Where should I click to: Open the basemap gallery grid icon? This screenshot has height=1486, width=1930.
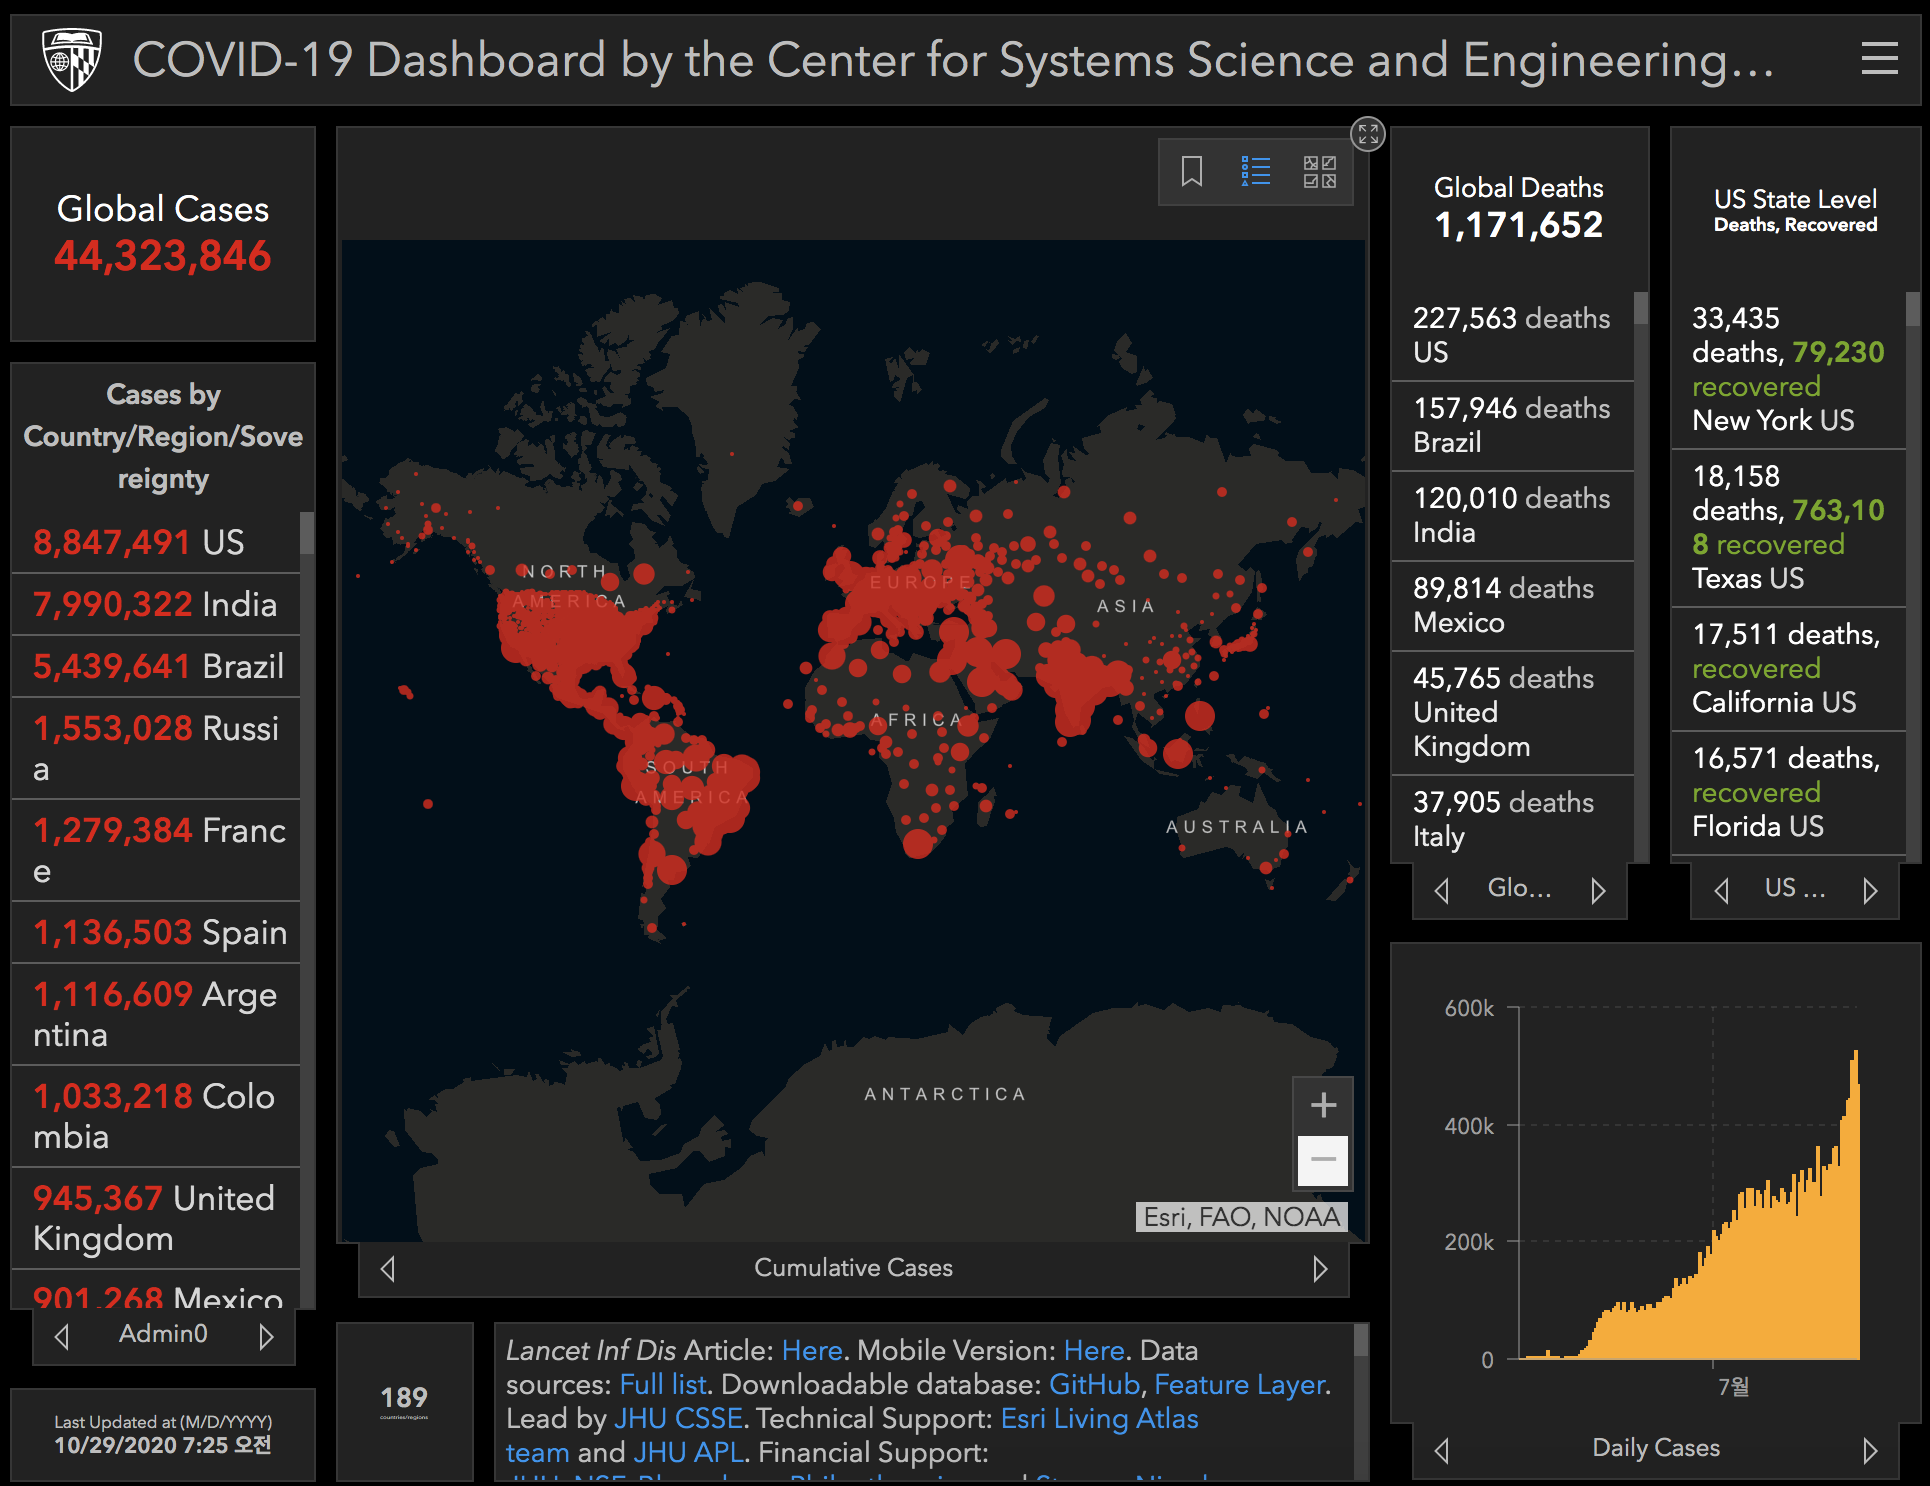(x=1319, y=171)
